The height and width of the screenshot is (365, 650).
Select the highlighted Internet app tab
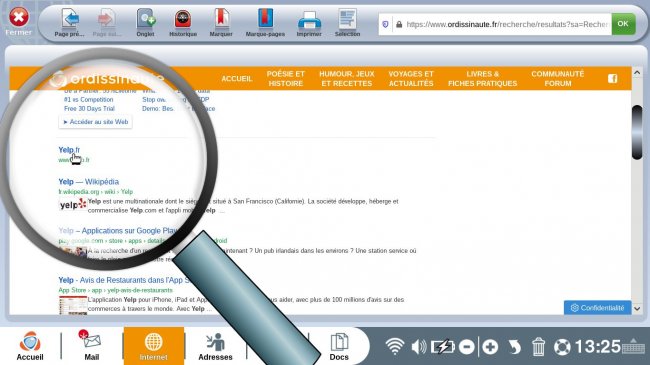(153, 346)
